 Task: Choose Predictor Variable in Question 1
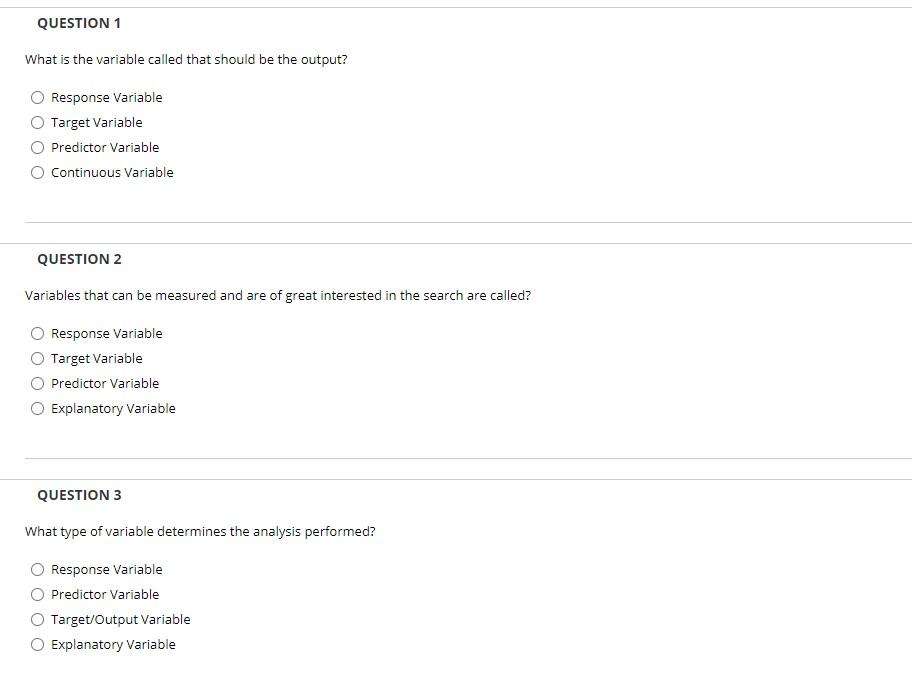pyautogui.click(x=38, y=147)
